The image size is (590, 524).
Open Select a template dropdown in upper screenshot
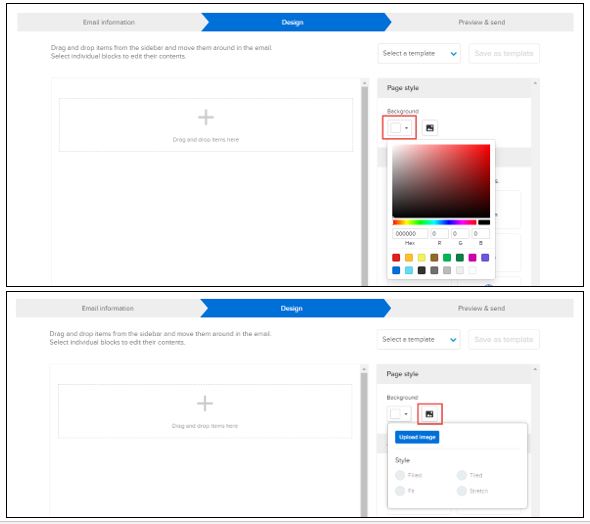coord(419,53)
